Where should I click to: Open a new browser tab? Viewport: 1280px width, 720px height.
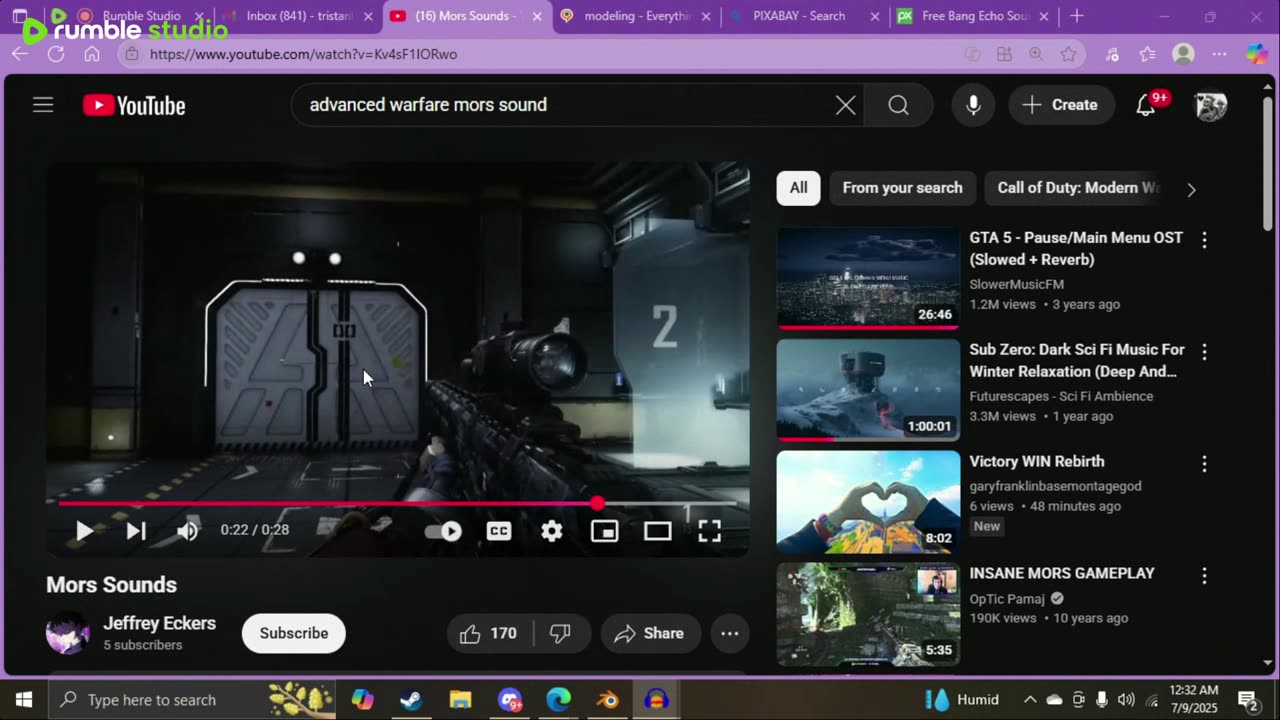(x=1077, y=16)
